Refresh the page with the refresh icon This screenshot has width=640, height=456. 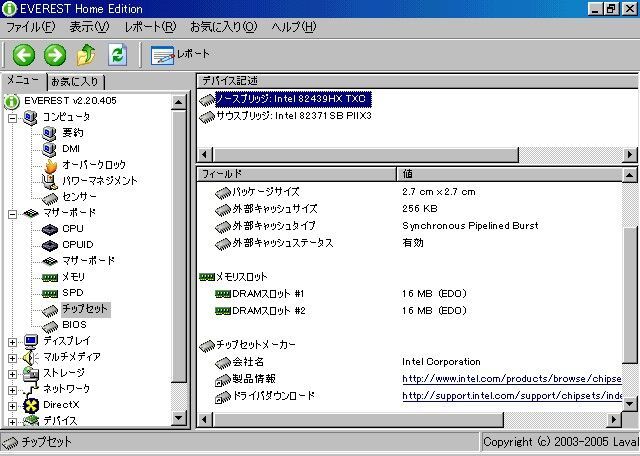[118, 55]
